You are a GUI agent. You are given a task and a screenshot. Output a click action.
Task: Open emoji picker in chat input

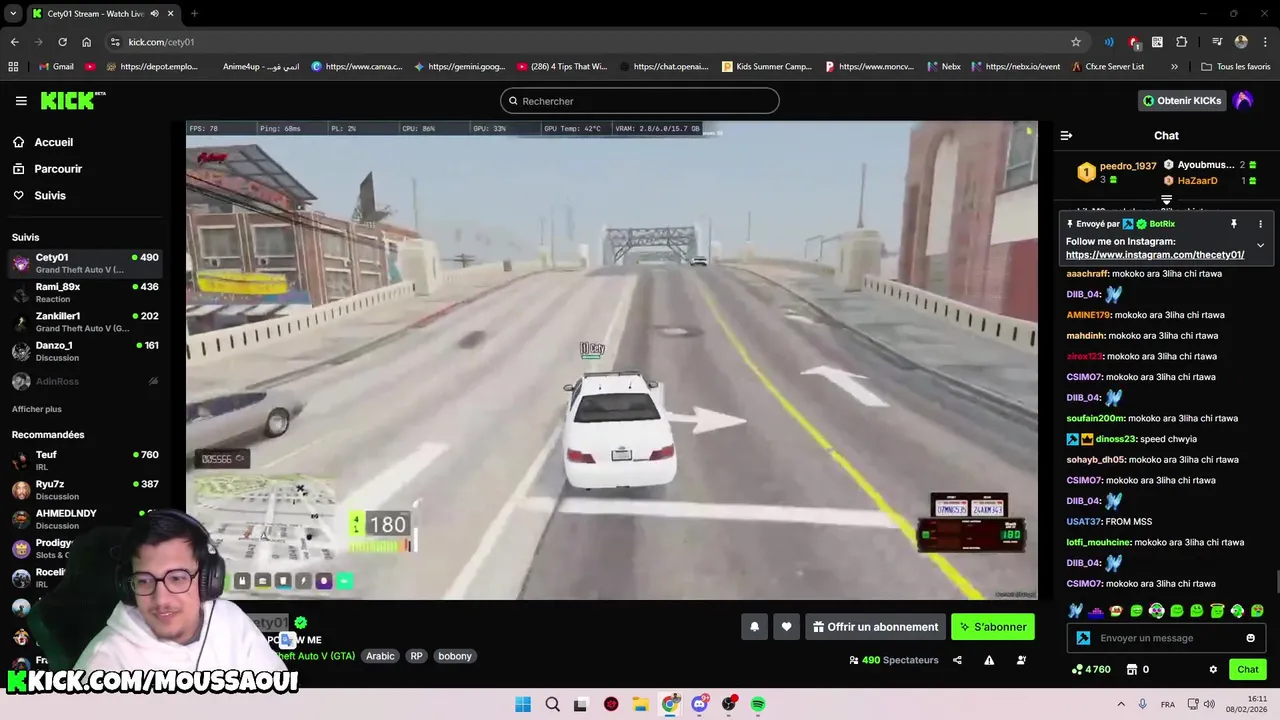pos(1250,638)
